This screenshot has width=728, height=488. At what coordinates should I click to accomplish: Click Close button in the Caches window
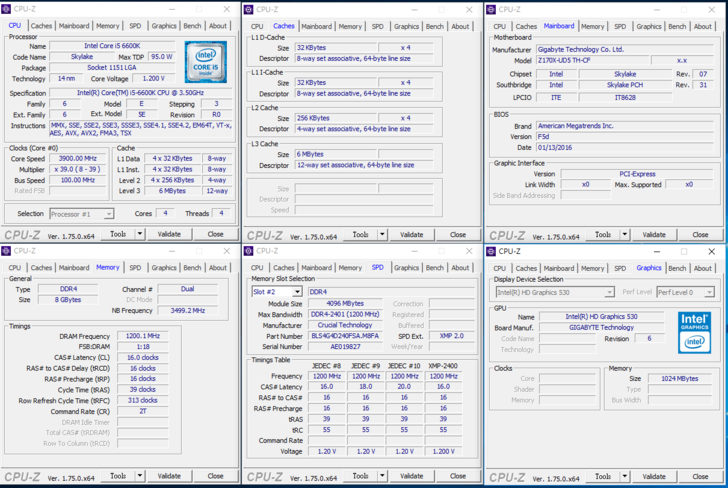(457, 234)
